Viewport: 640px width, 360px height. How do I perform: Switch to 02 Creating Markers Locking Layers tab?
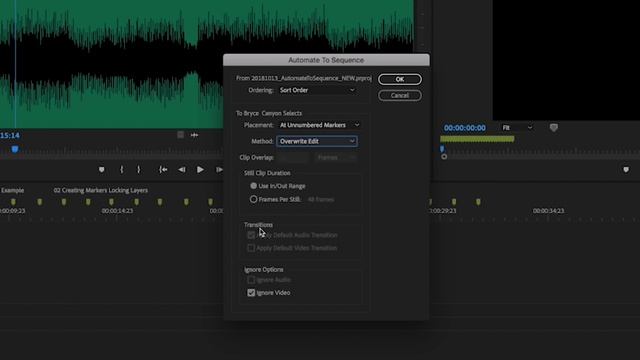coord(100,190)
